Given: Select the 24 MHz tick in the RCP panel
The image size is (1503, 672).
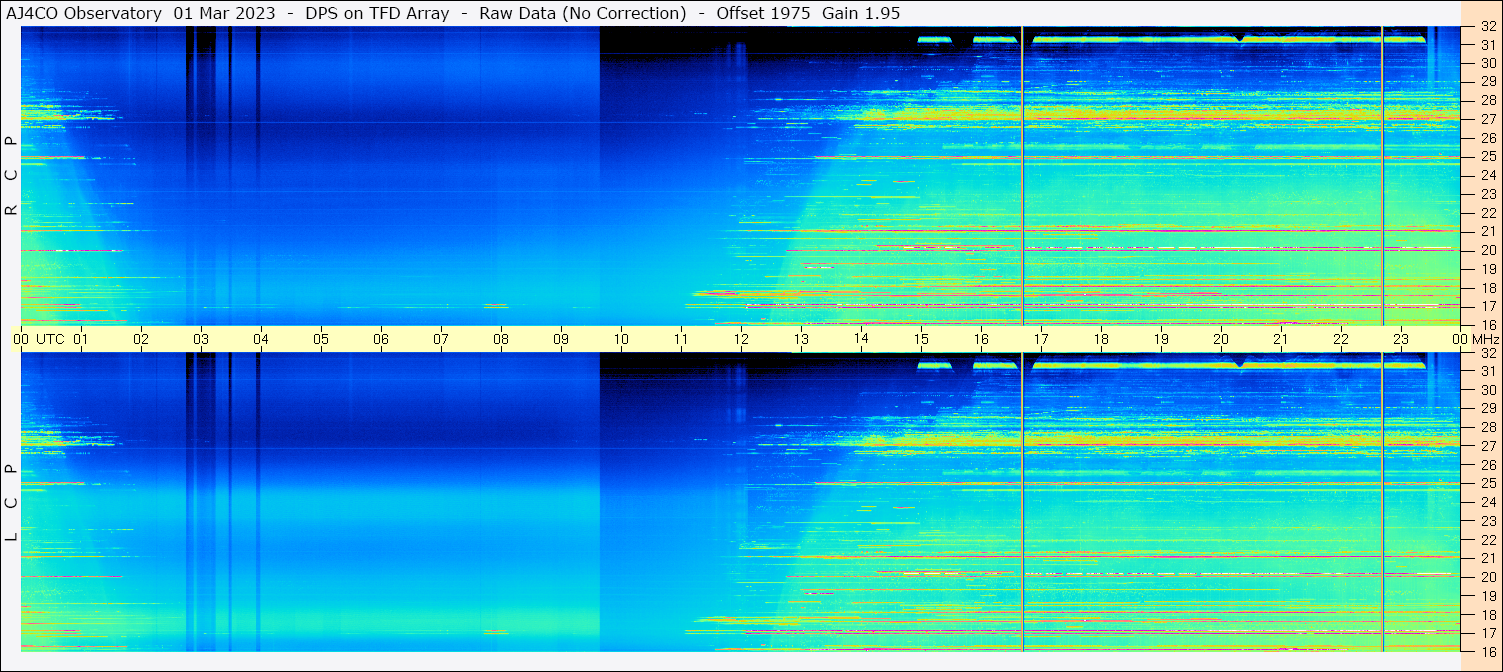Looking at the screenshot, I should 1488,175.
